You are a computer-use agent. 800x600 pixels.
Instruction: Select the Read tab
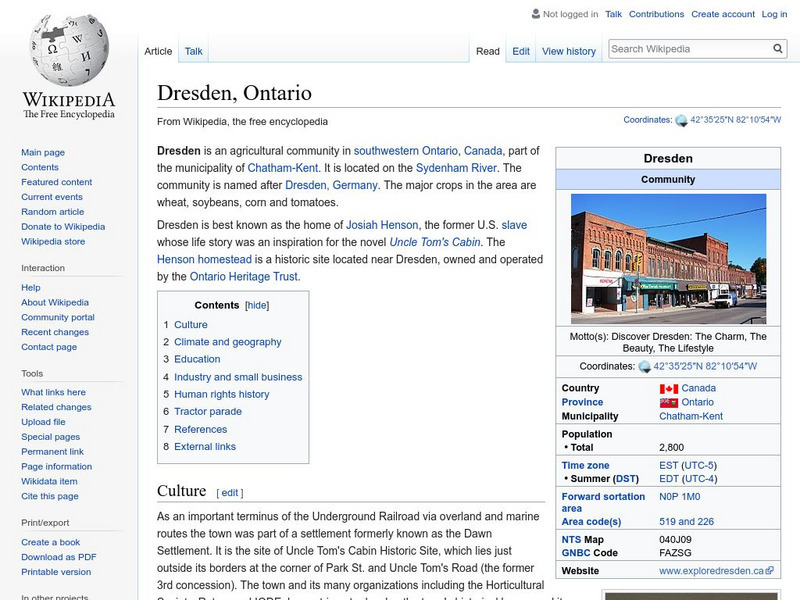point(488,51)
